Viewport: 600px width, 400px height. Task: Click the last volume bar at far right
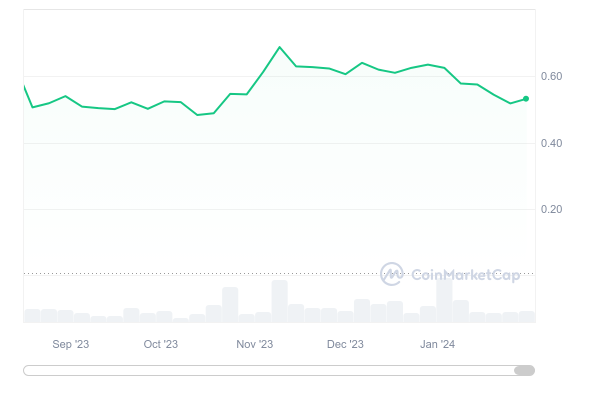tap(526, 317)
